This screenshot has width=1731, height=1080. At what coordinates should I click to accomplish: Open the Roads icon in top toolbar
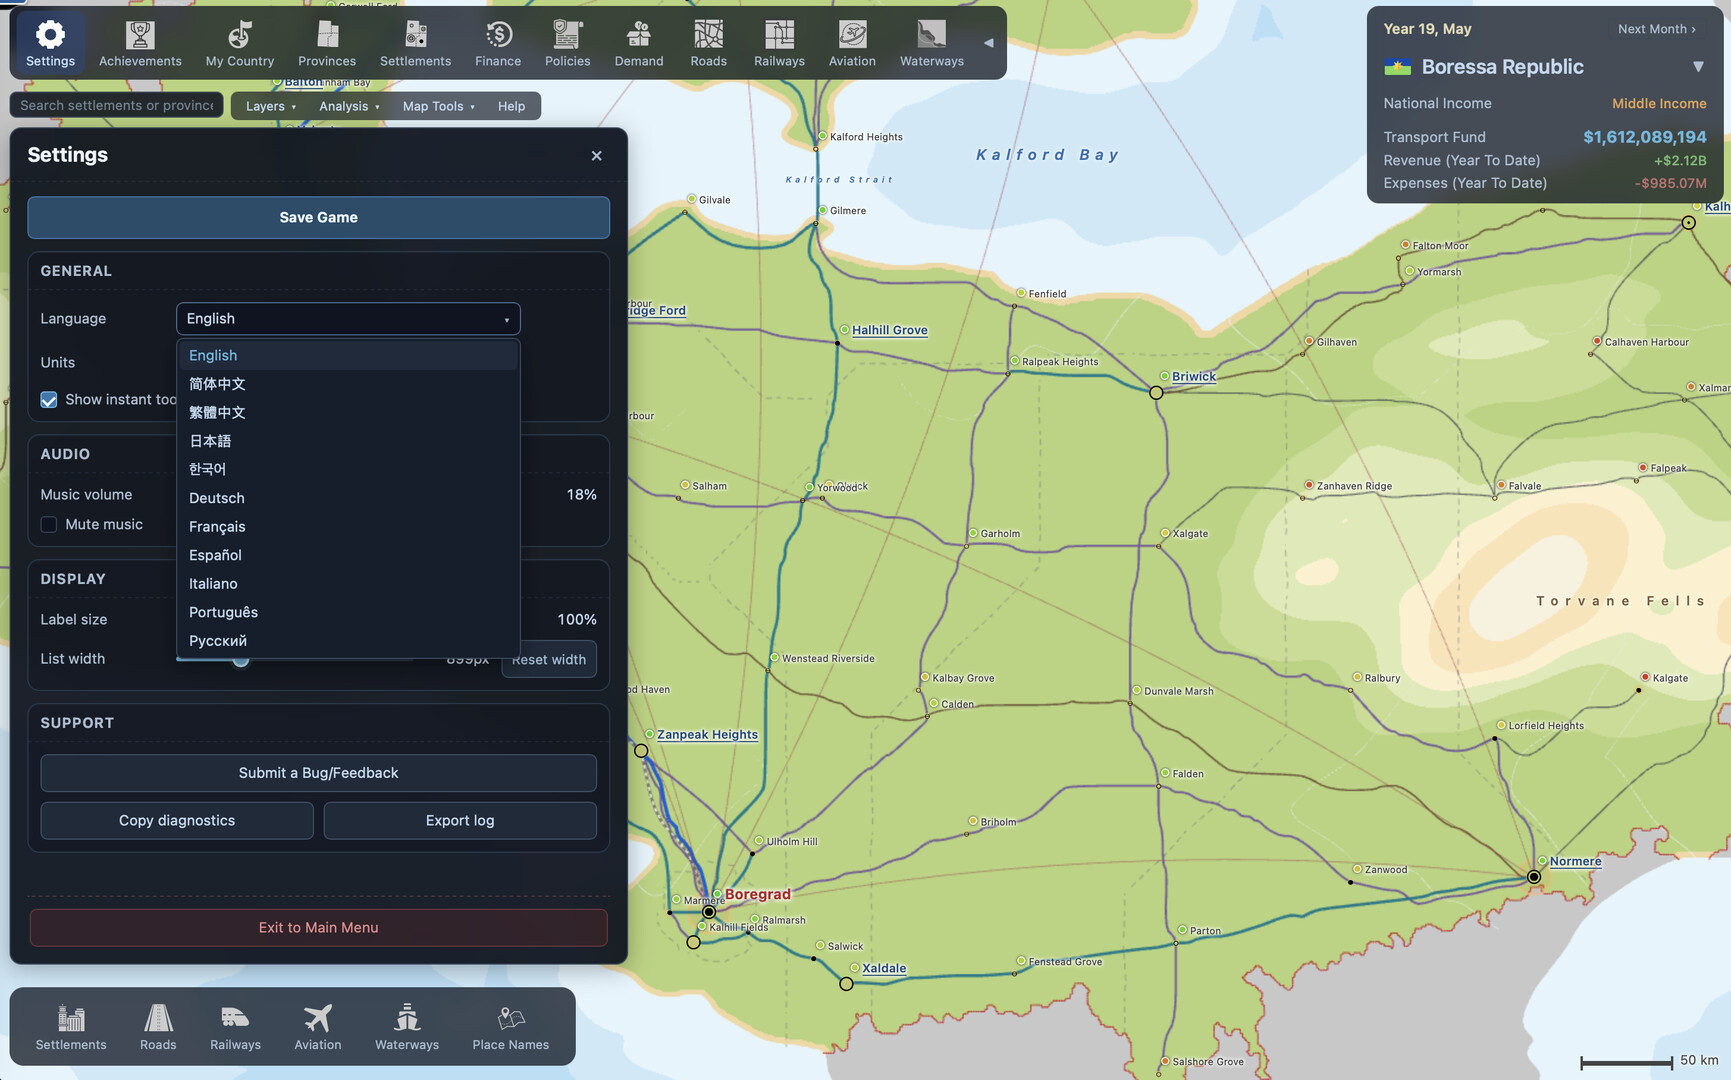(x=708, y=44)
